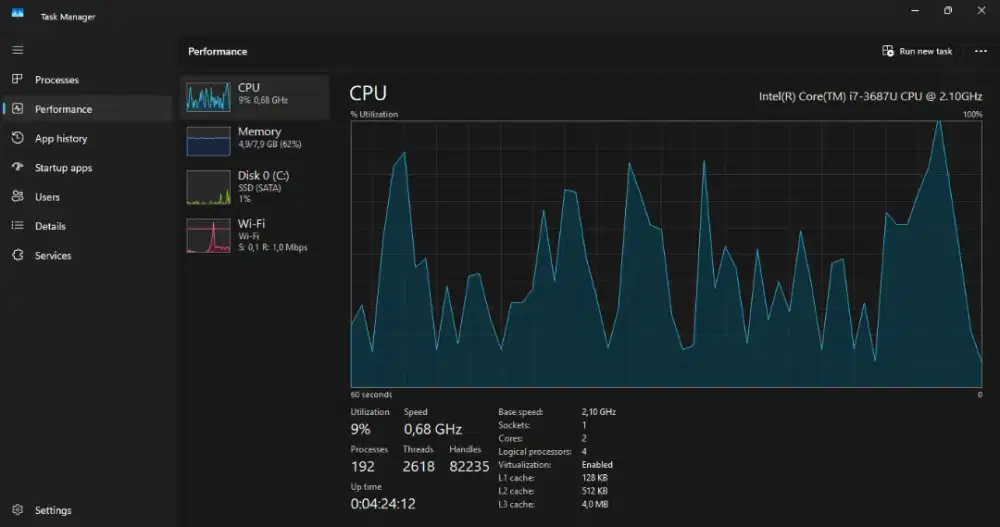The height and width of the screenshot is (527, 1000).
Task: Open the three-dot more options menu
Action: pos(980,51)
